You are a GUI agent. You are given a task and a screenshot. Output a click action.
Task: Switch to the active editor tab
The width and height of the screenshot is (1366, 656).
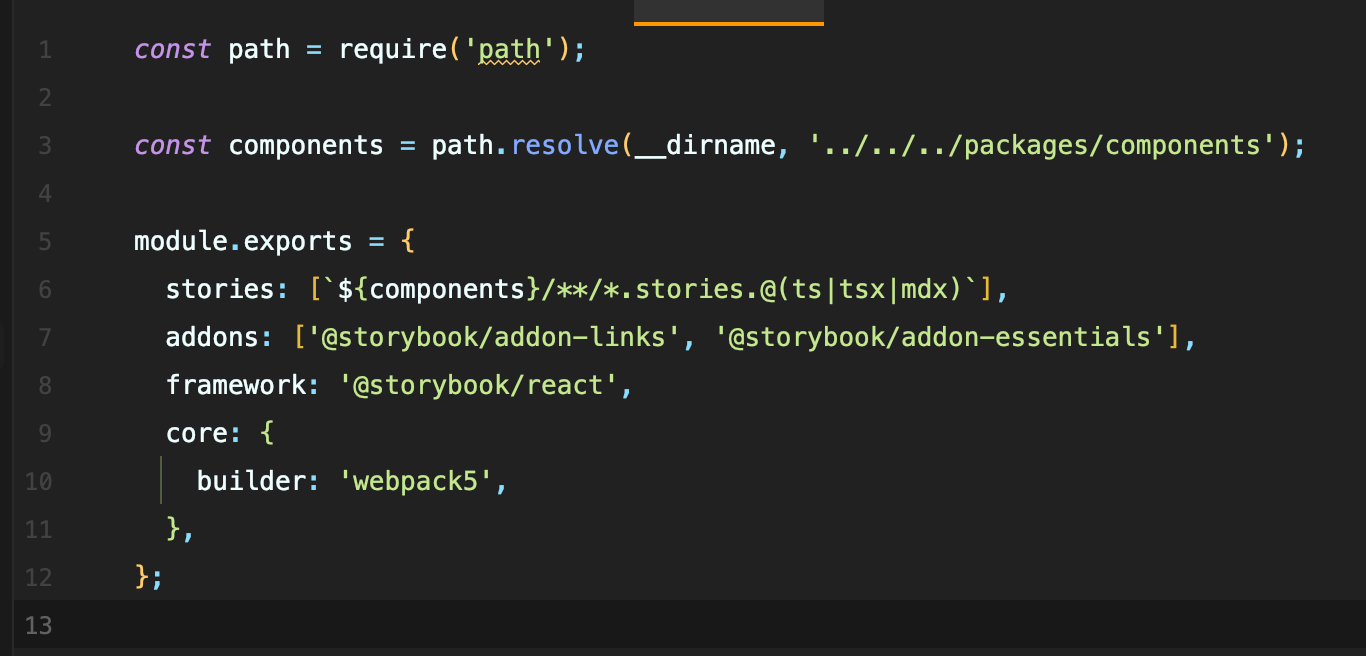[x=727, y=10]
